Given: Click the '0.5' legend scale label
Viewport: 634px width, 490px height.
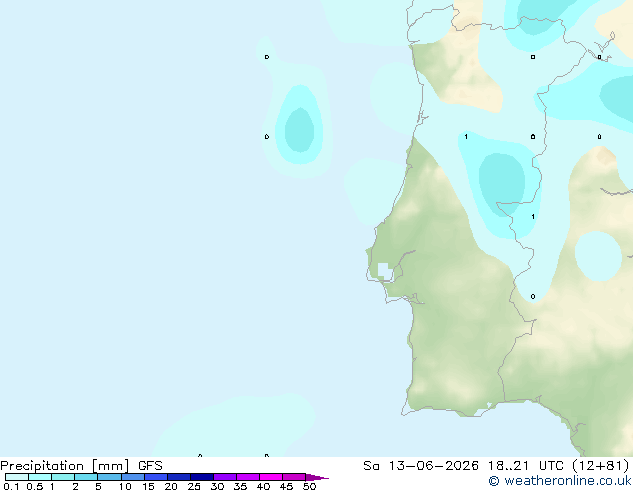Looking at the screenshot, I should [x=35, y=486].
